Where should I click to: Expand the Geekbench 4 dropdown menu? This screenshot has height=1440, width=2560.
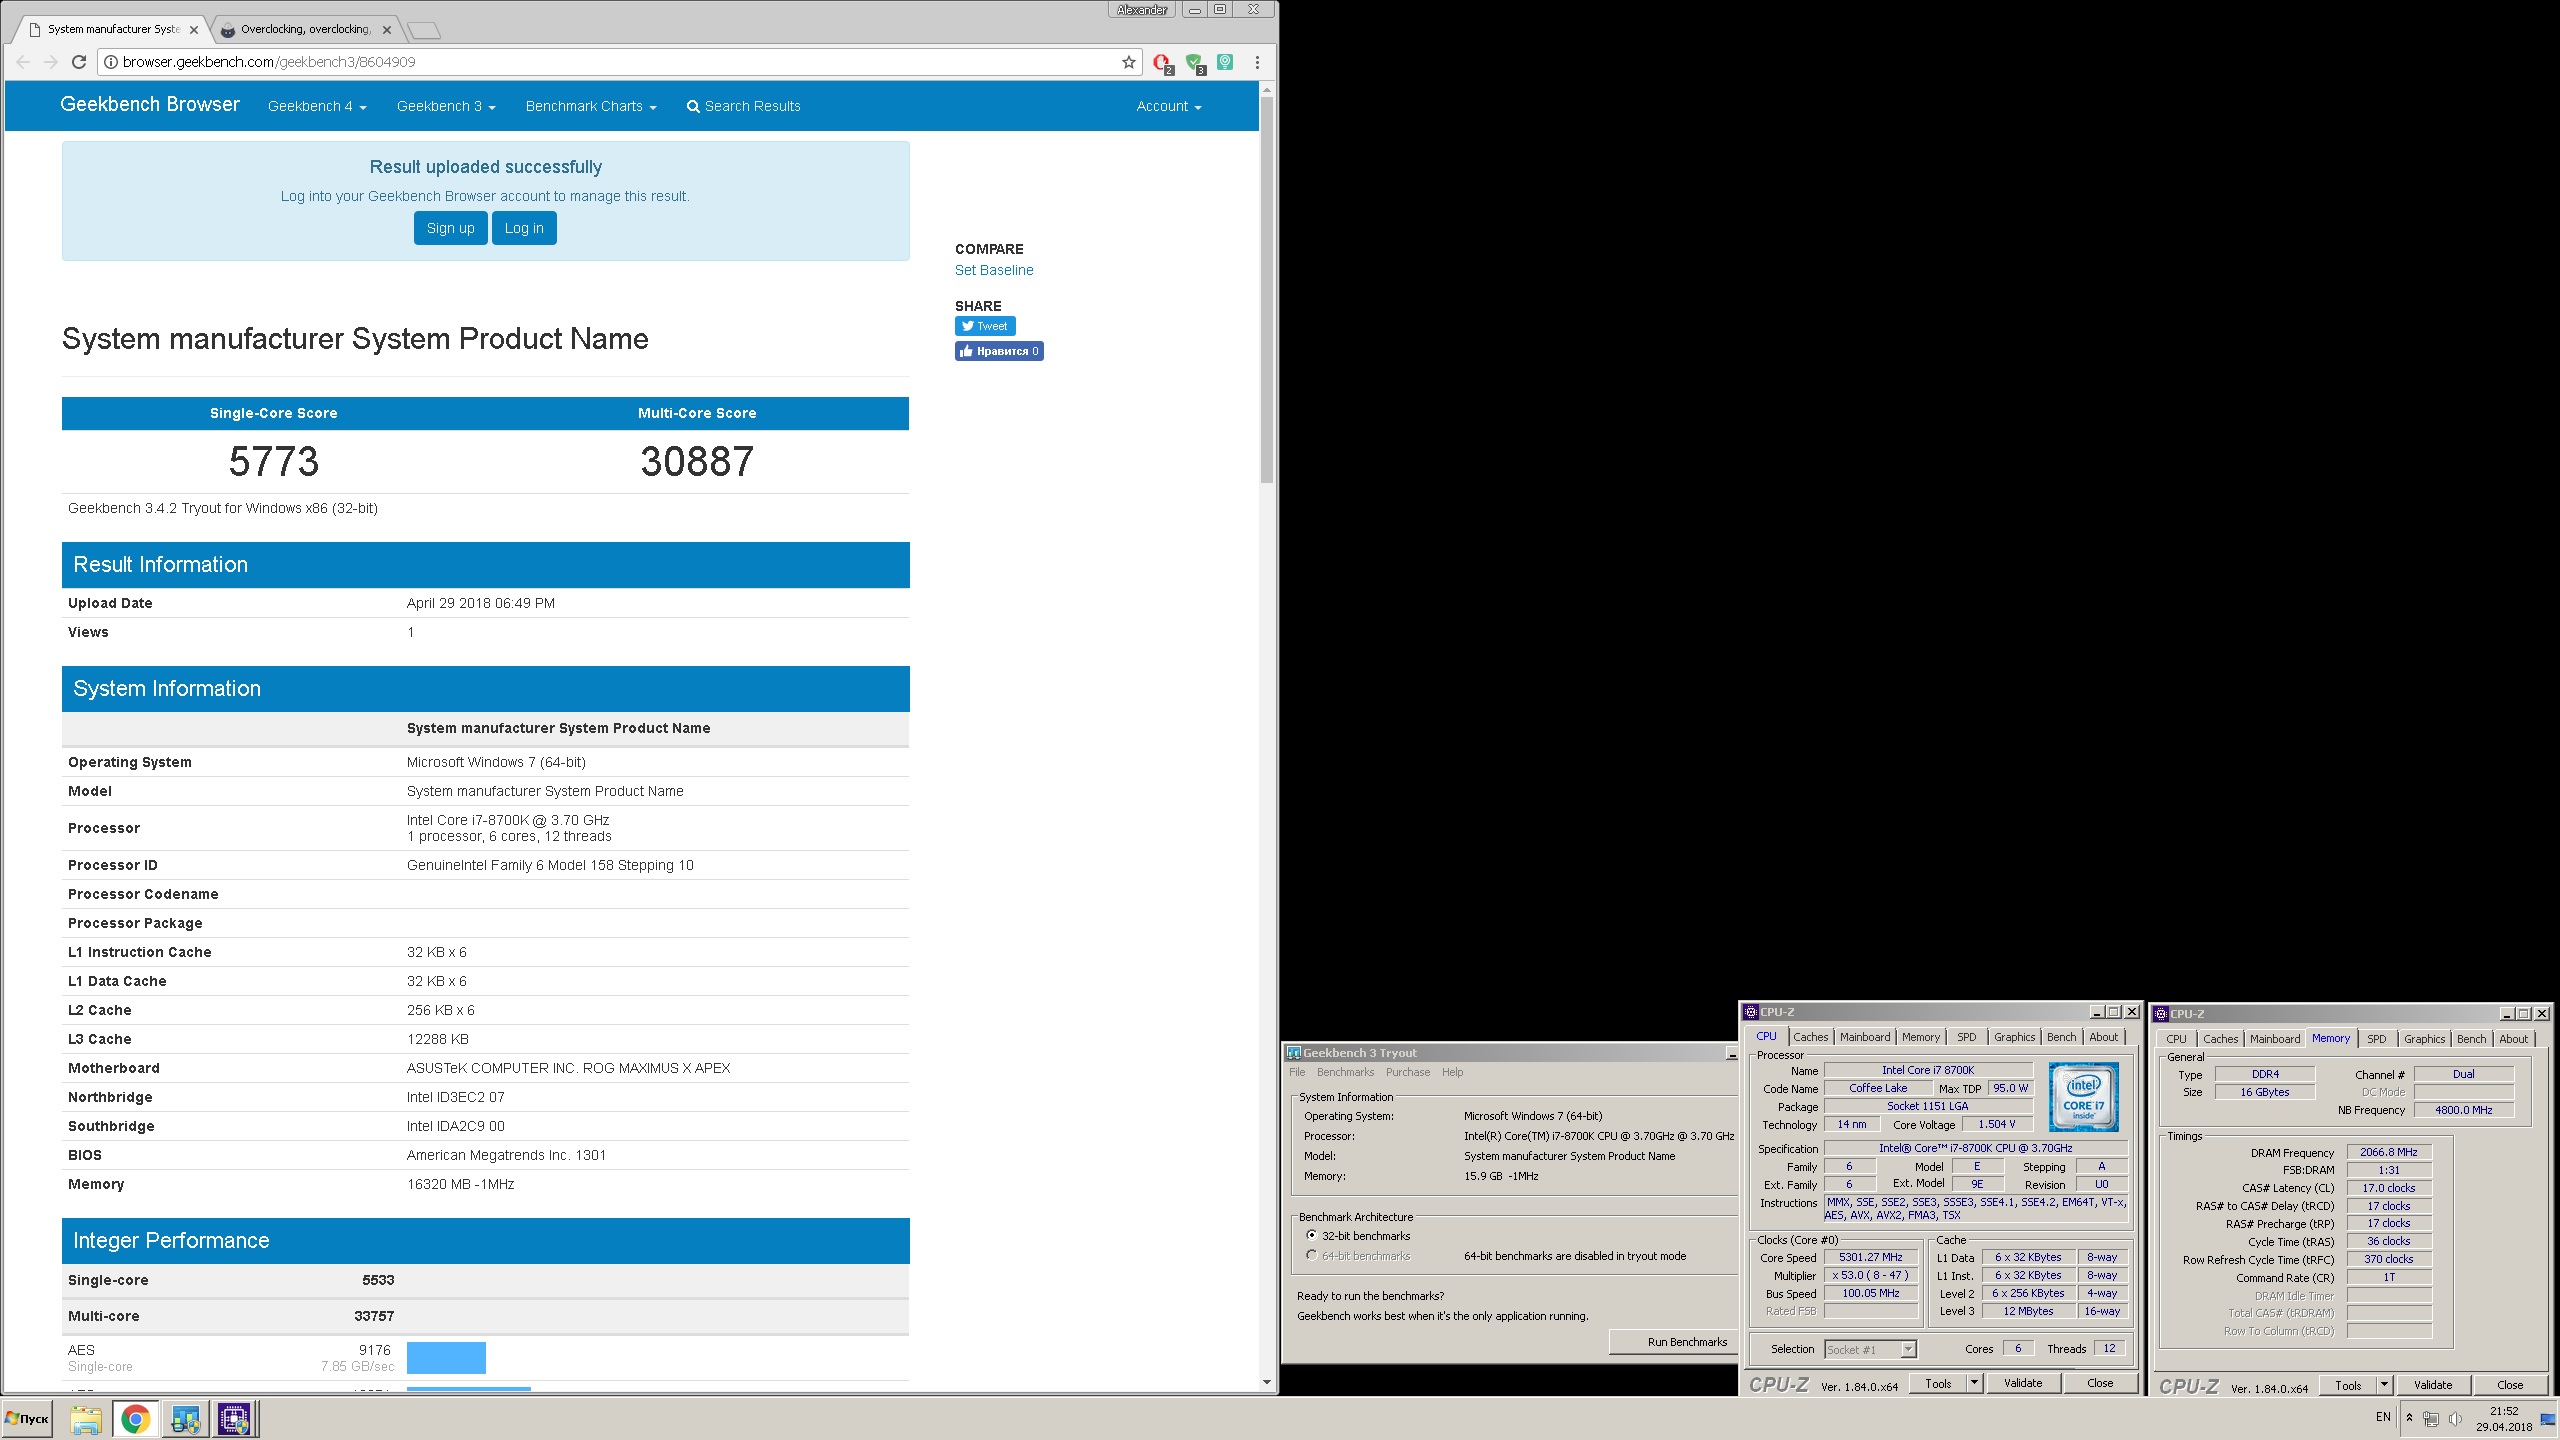317,106
